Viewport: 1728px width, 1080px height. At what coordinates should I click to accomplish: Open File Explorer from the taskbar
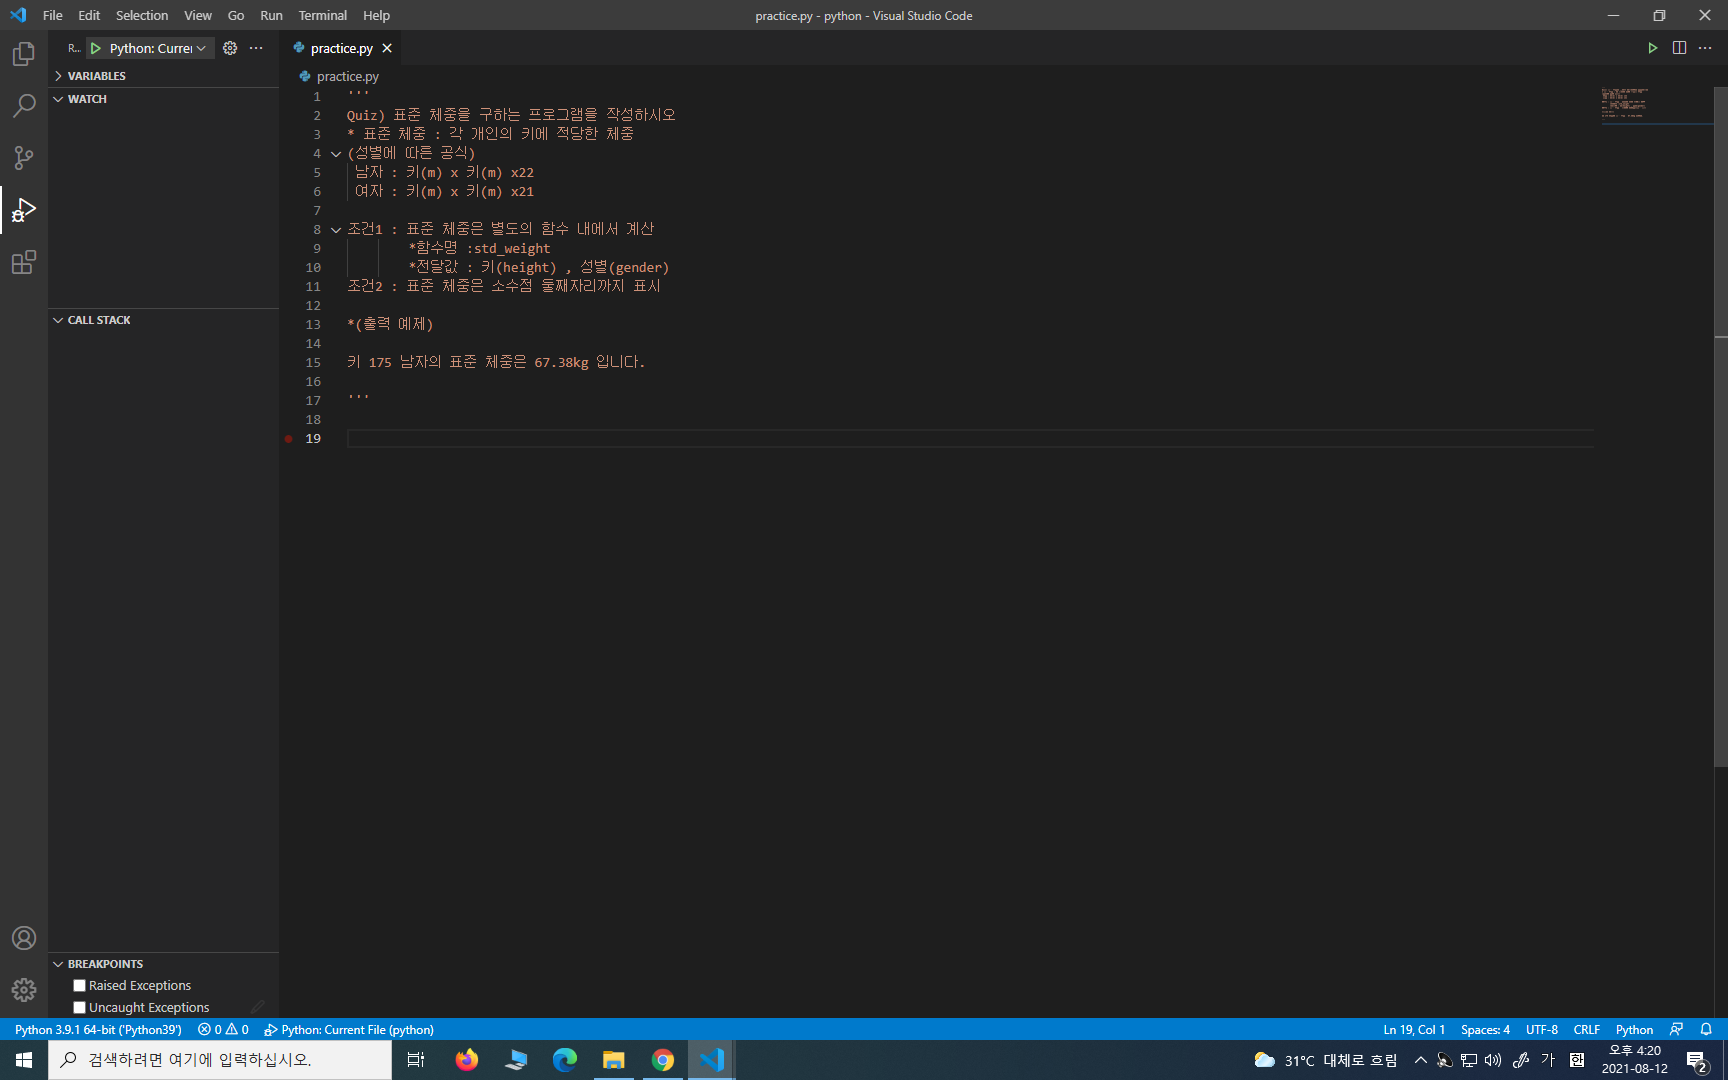pyautogui.click(x=613, y=1060)
